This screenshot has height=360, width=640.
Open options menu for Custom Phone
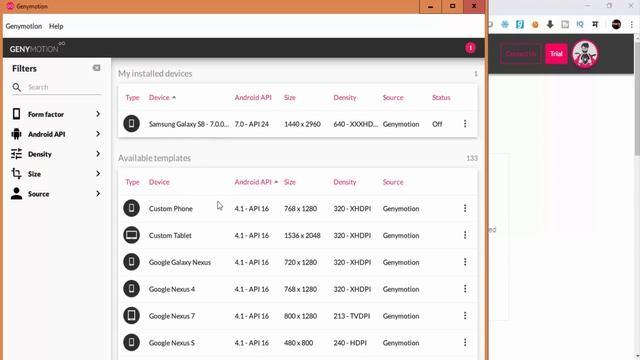tap(465, 208)
